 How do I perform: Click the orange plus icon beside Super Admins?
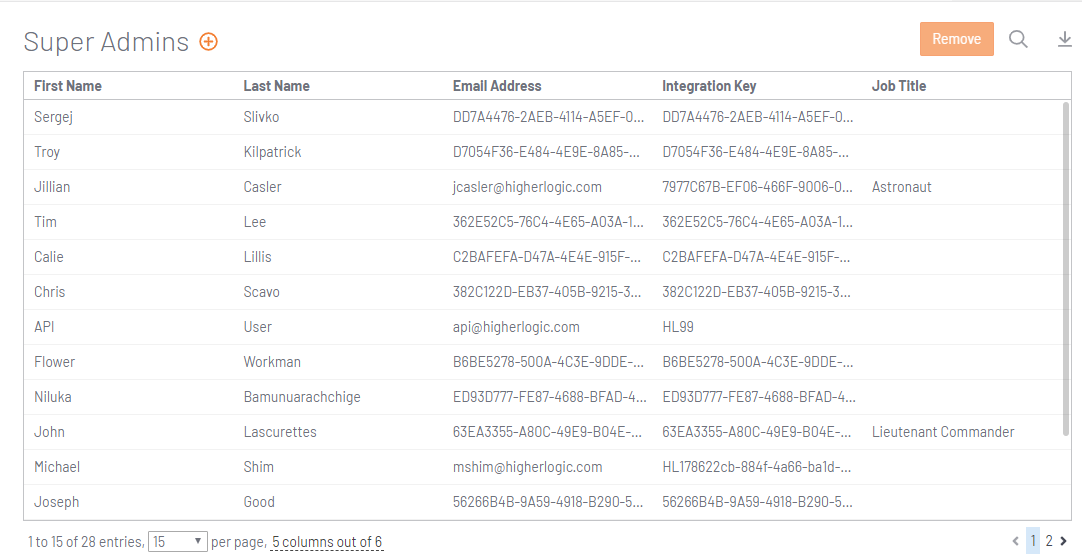[x=208, y=41]
